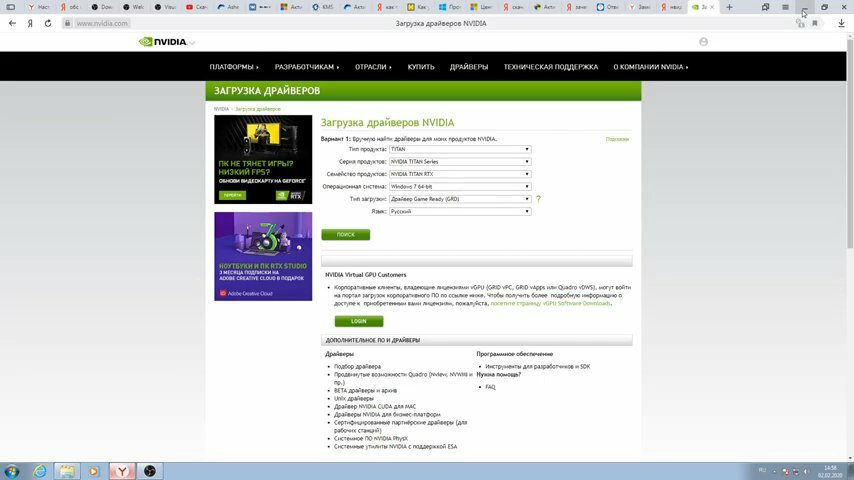Open the BETA драйверы и архив link
This screenshot has height=480, width=854.
coord(365,391)
